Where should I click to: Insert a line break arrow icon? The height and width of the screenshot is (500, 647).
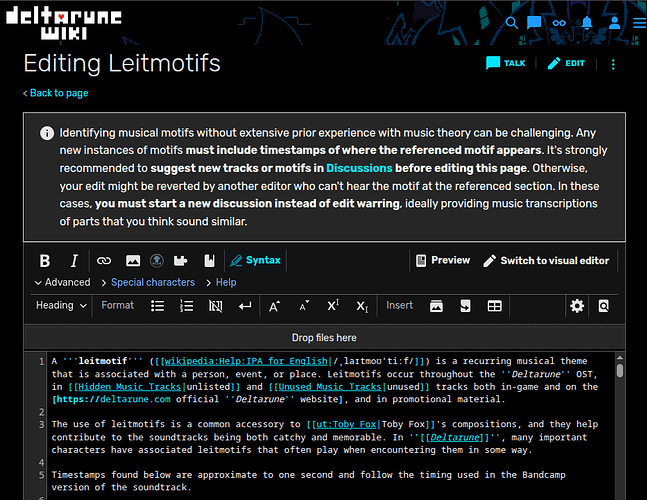point(245,306)
